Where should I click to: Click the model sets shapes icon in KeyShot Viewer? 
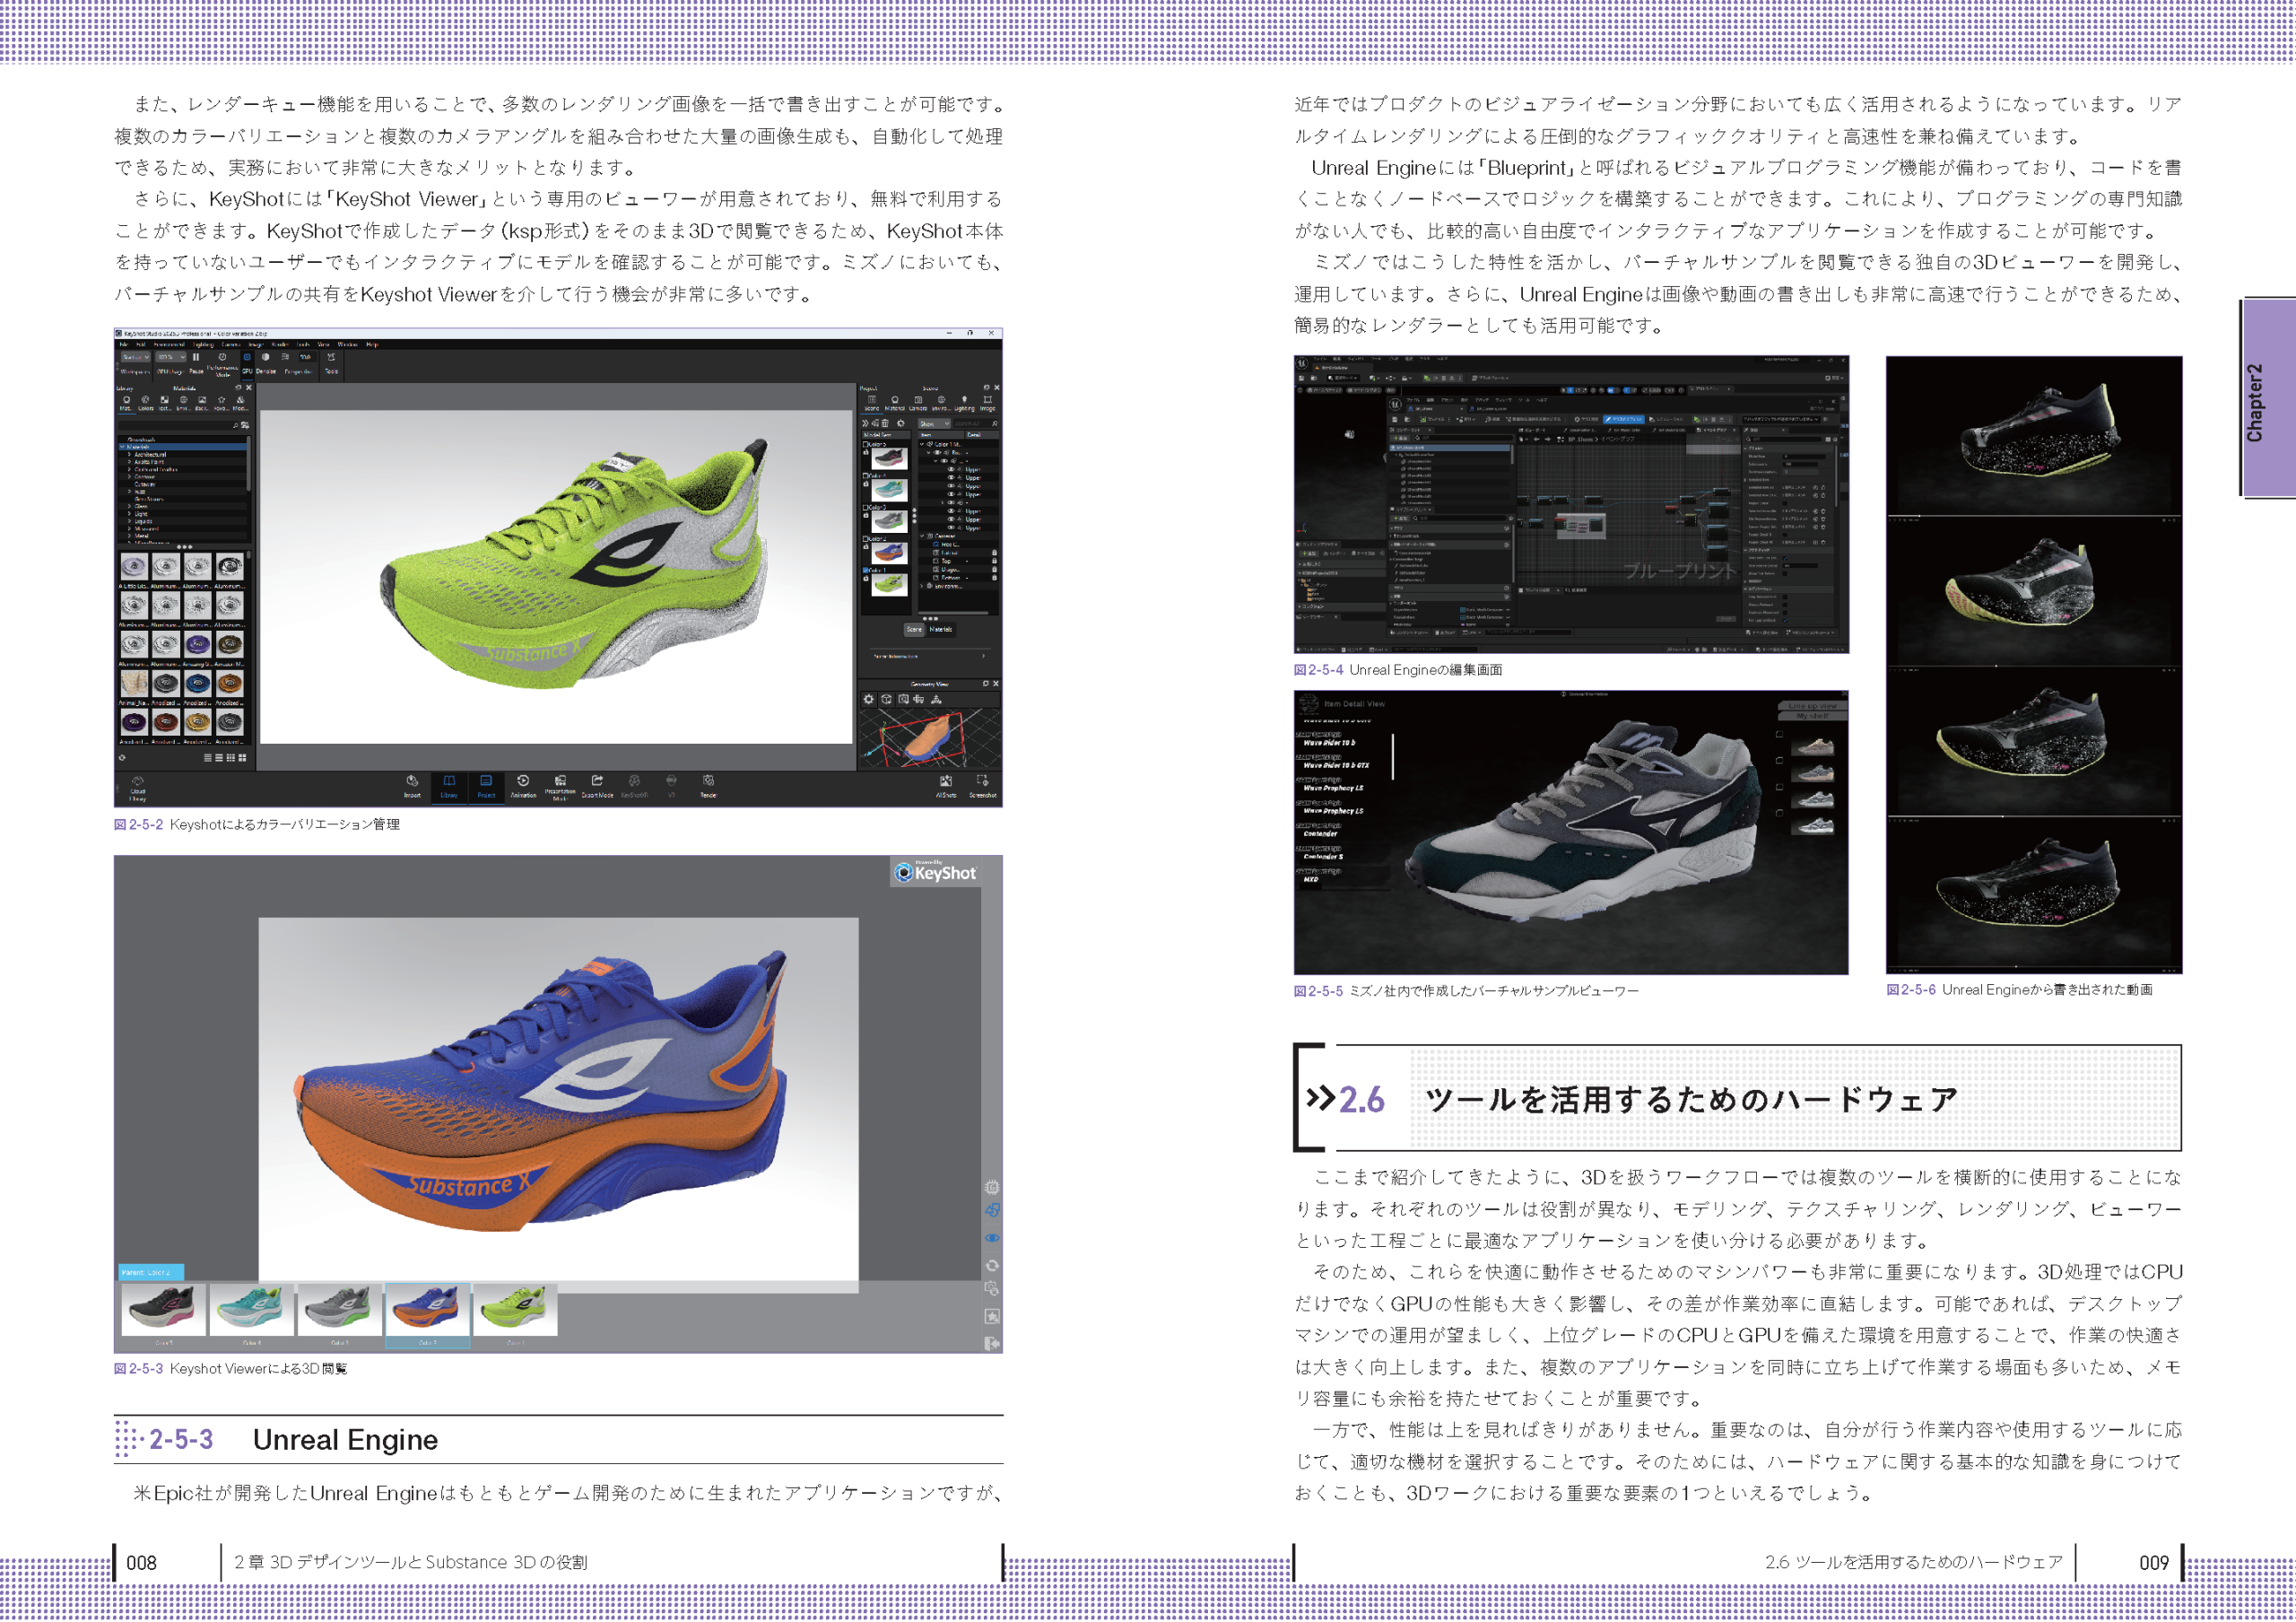coord(991,1210)
